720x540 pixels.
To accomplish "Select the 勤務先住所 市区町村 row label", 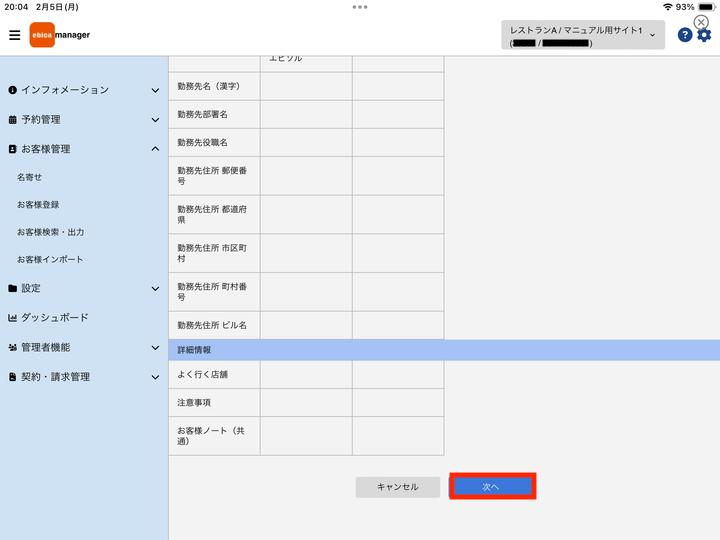I will click(x=212, y=253).
